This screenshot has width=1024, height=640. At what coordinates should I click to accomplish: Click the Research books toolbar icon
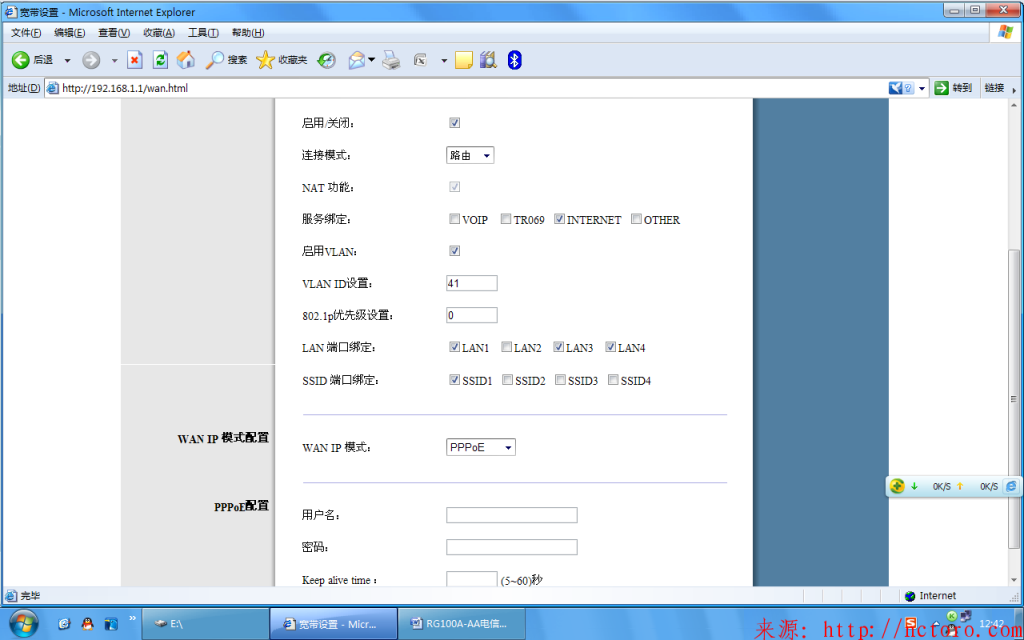tap(488, 60)
